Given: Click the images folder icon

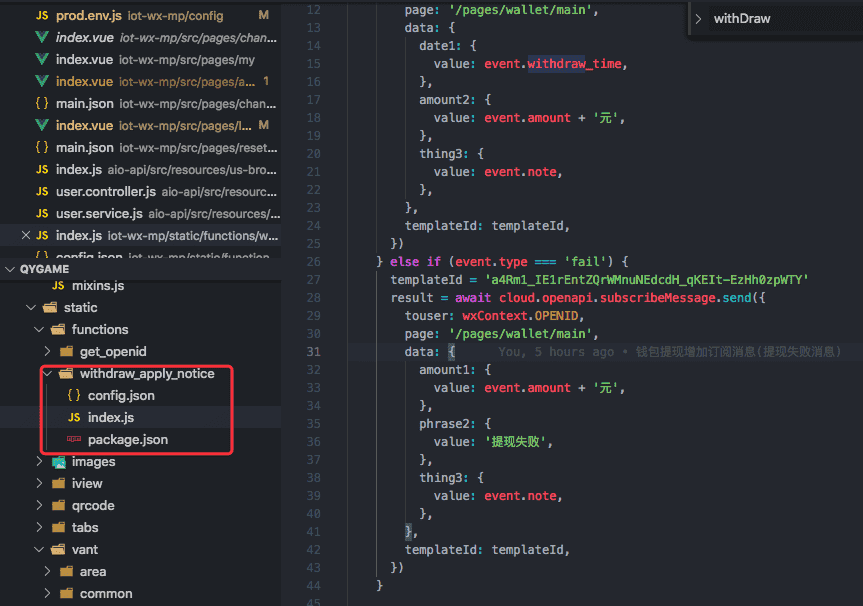Looking at the screenshot, I should [59, 462].
